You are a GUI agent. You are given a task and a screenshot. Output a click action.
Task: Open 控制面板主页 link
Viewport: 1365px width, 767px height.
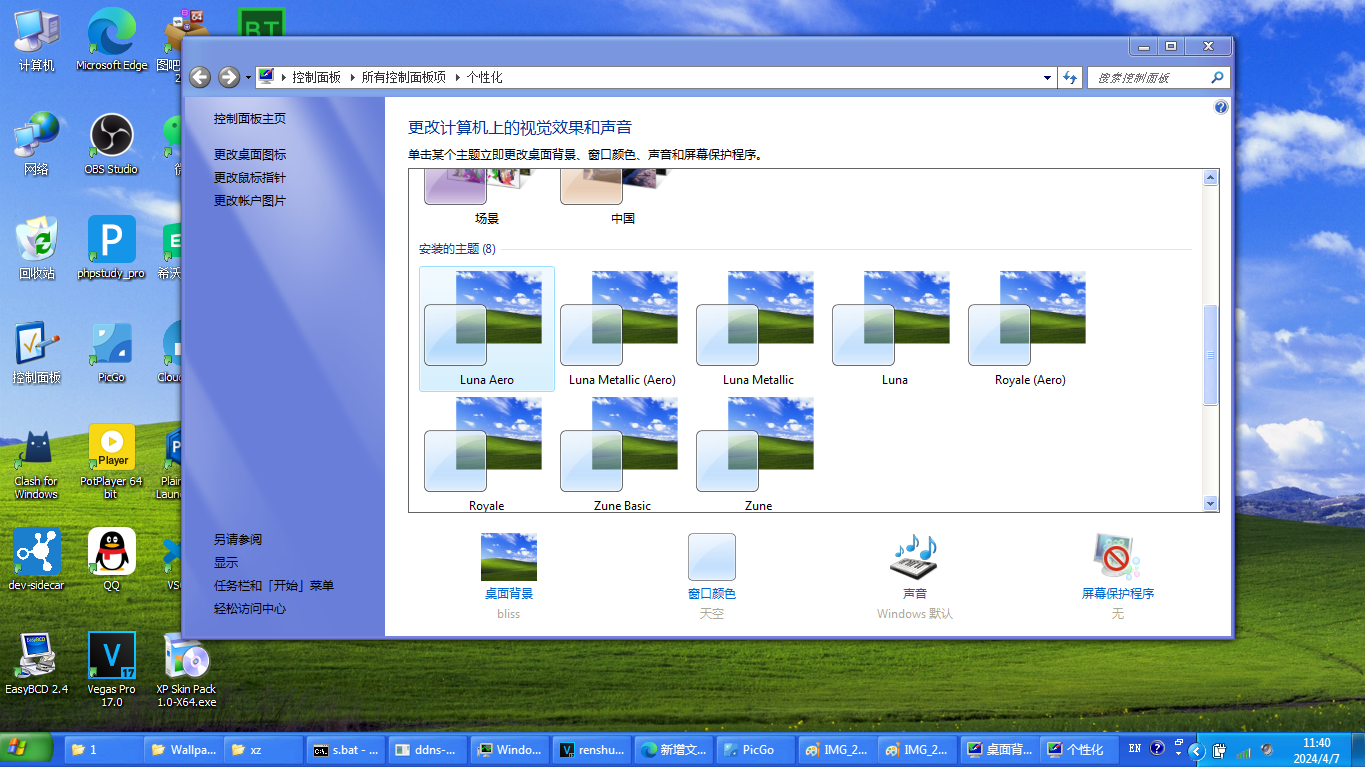[249, 118]
